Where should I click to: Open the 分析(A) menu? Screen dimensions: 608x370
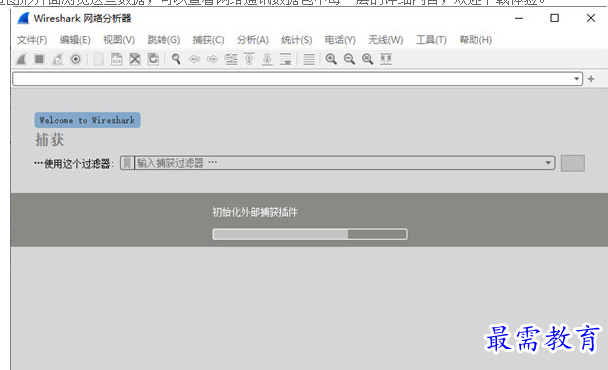[253, 40]
